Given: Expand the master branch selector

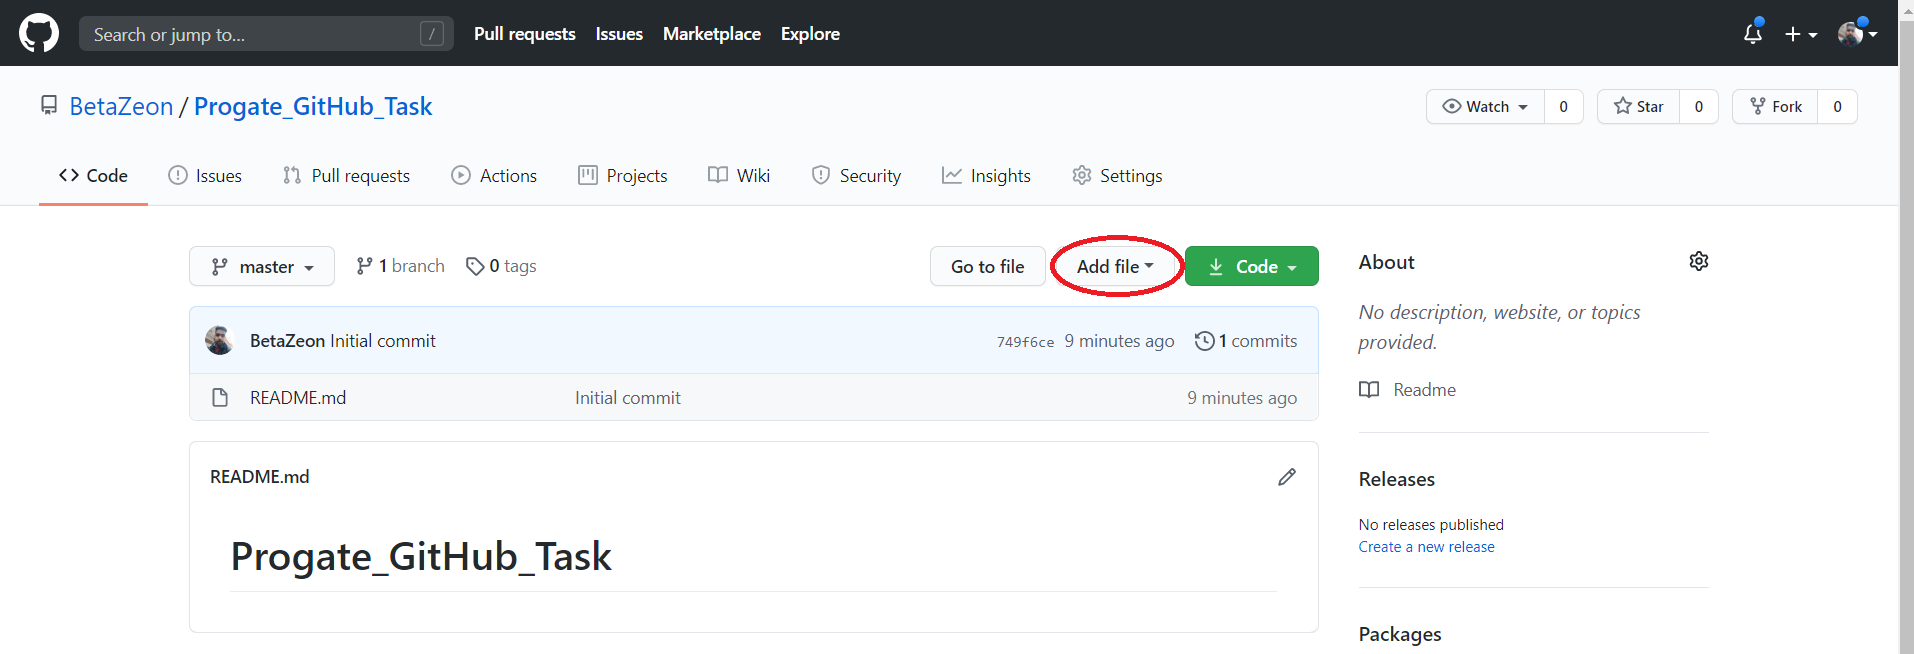Looking at the screenshot, I should (262, 267).
